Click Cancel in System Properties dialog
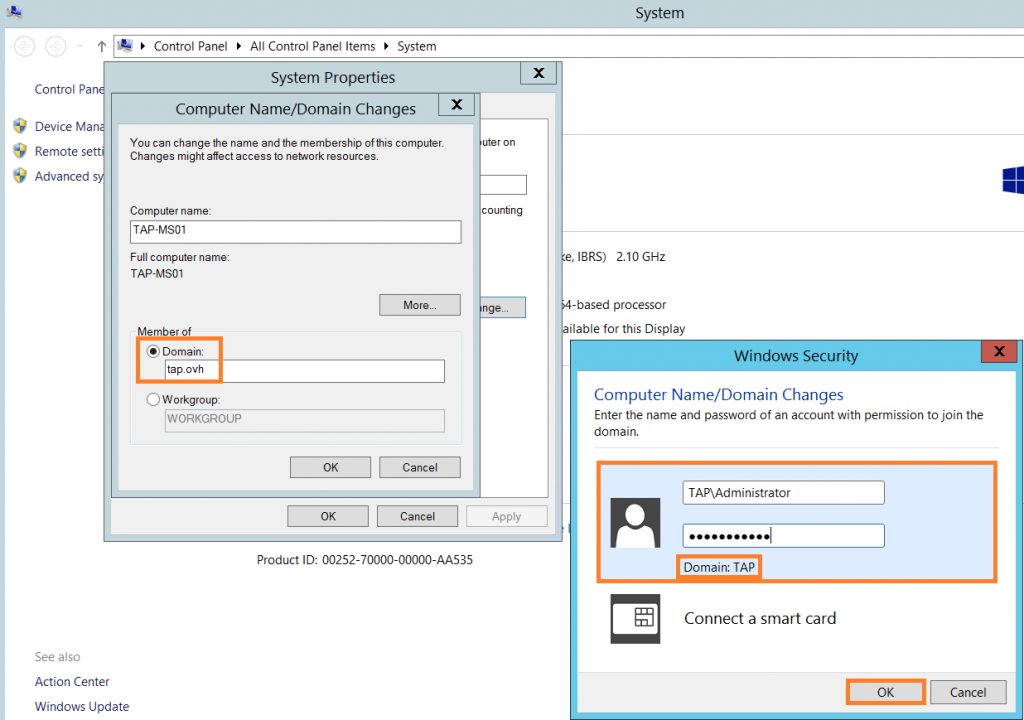 pos(417,516)
